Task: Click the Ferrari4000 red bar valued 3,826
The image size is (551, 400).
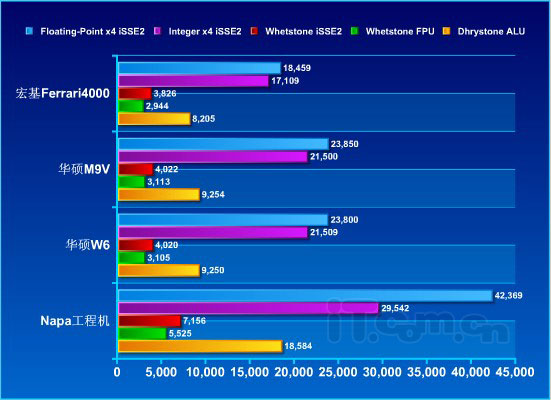Action: click(135, 93)
